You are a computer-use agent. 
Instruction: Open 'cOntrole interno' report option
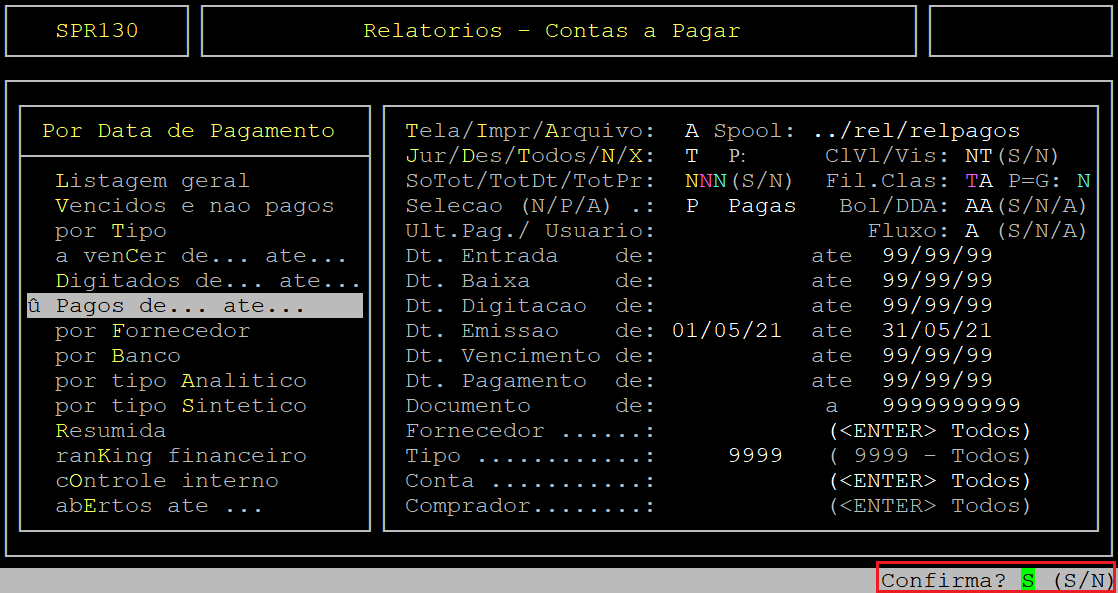[166, 481]
